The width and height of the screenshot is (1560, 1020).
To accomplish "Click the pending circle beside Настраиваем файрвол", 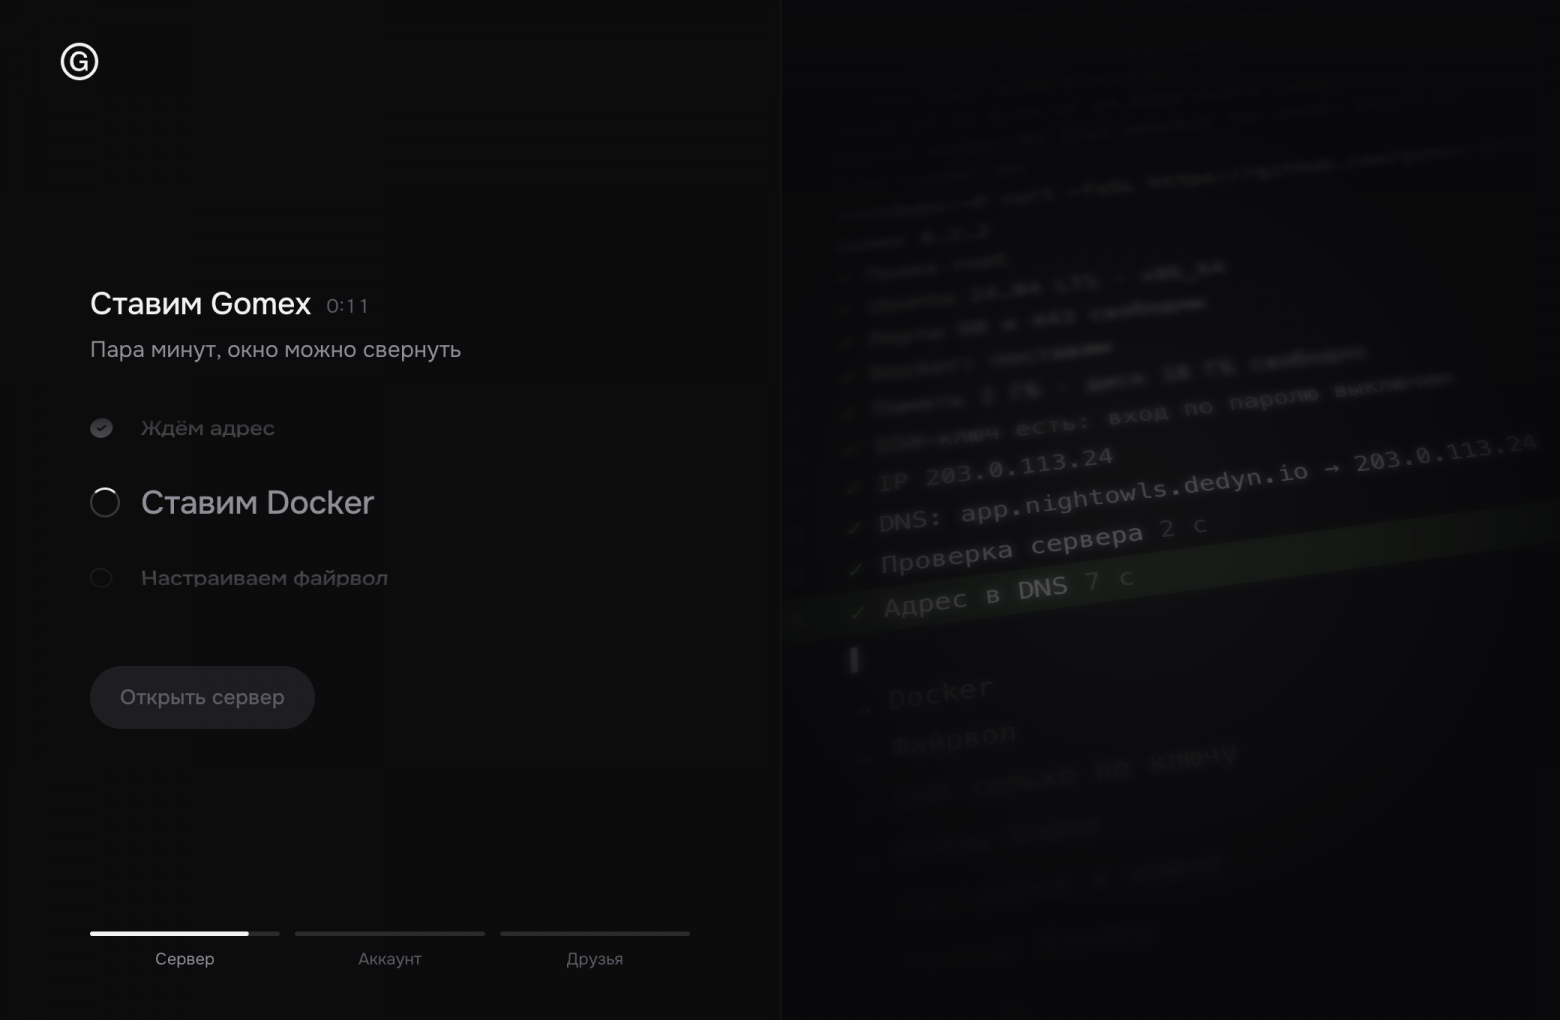I will point(101,578).
